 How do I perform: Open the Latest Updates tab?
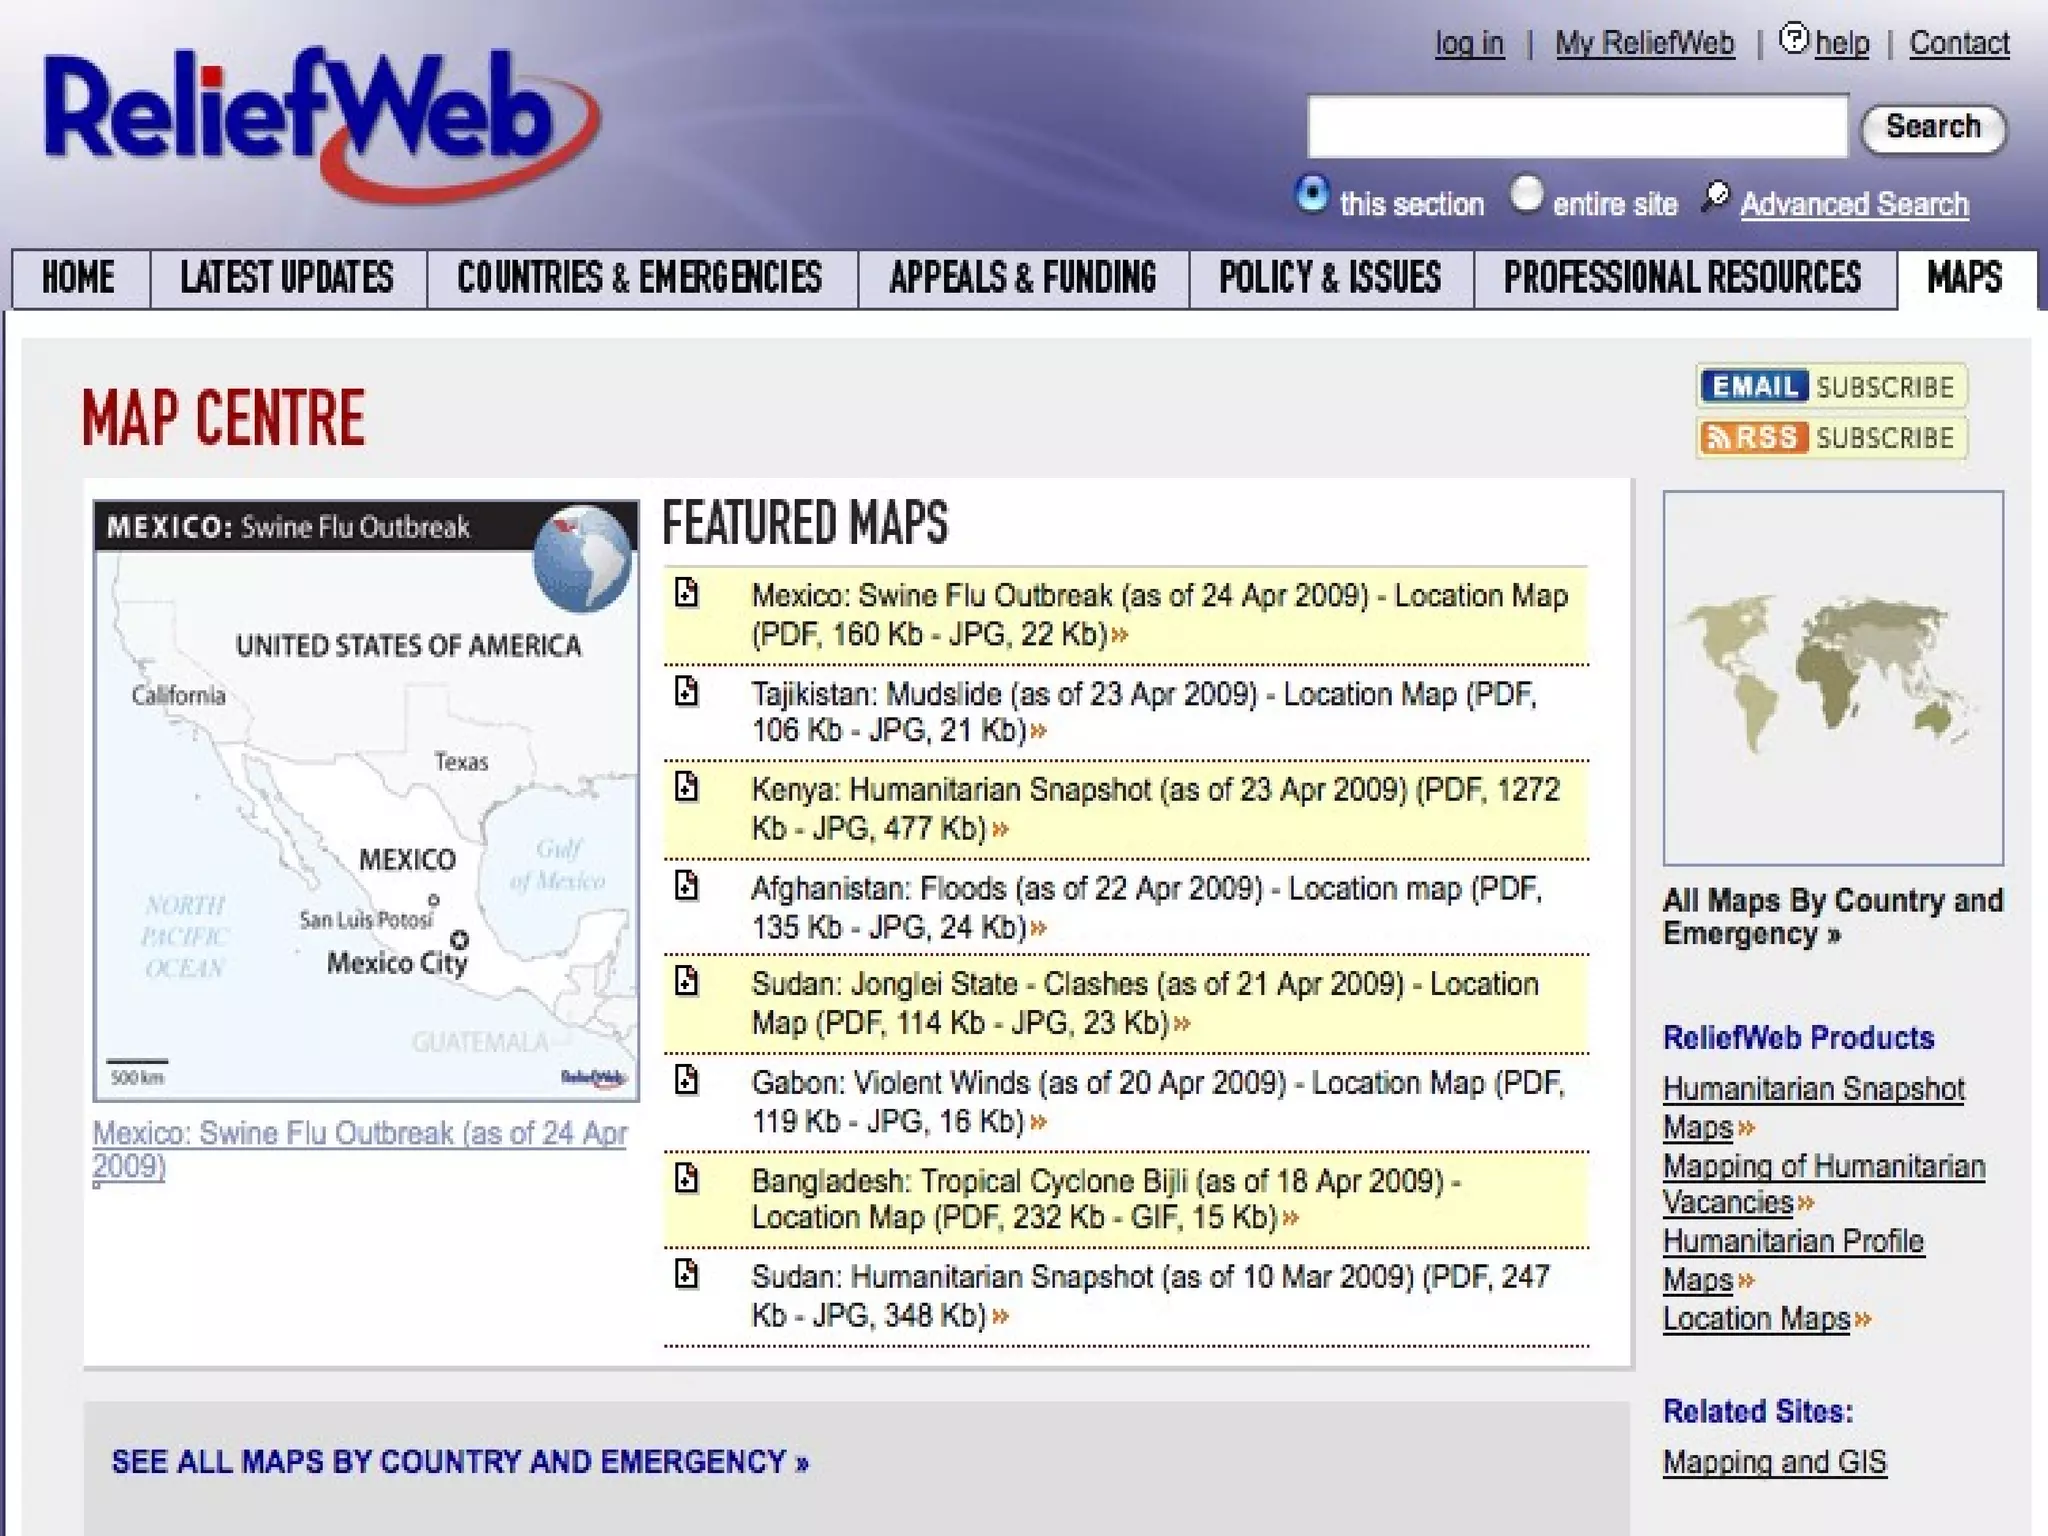click(287, 278)
